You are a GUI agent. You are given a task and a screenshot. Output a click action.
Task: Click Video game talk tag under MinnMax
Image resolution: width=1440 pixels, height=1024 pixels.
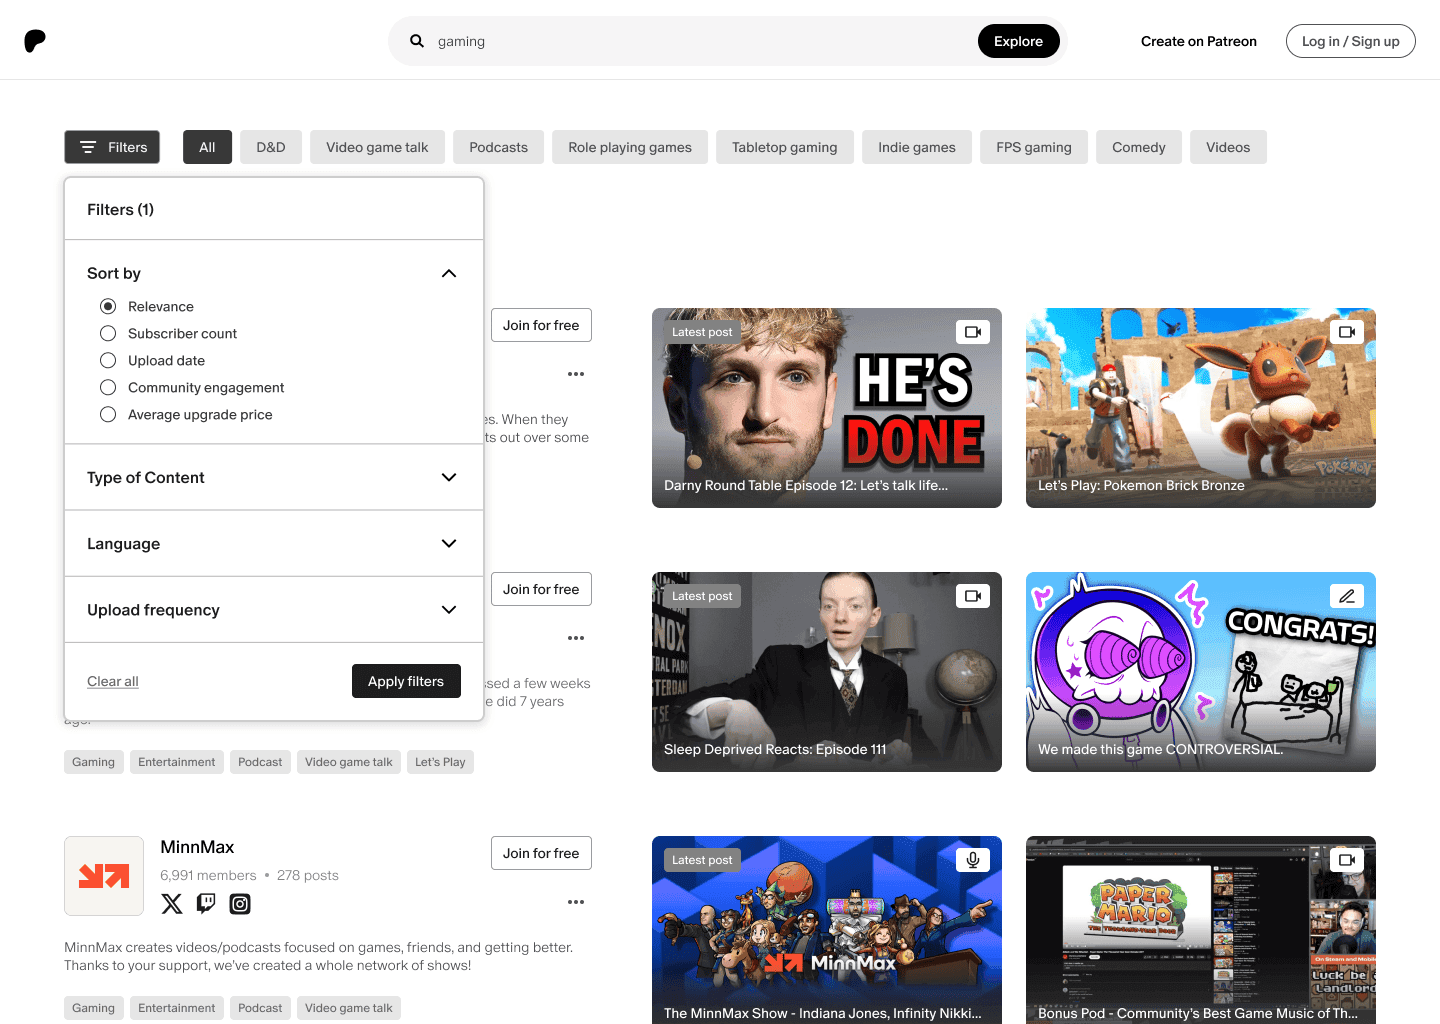349,1008
